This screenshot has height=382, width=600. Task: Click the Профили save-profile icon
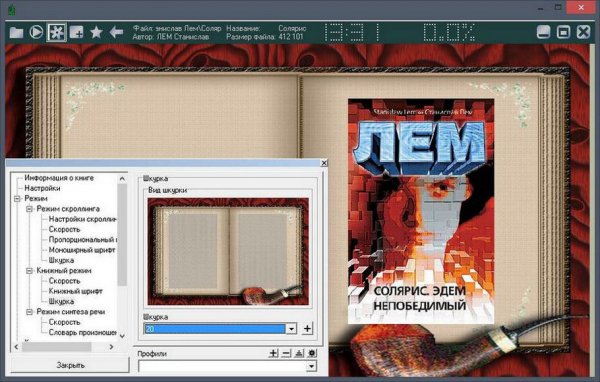298,353
